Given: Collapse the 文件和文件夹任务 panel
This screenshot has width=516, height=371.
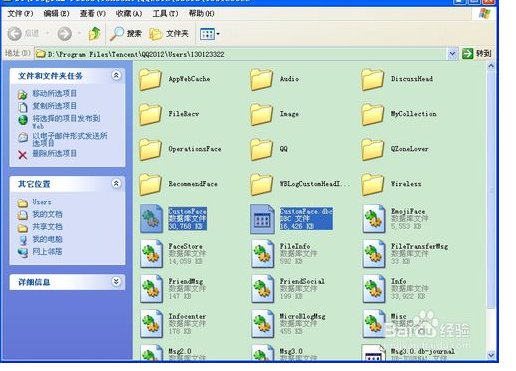Looking at the screenshot, I should click(x=116, y=76).
